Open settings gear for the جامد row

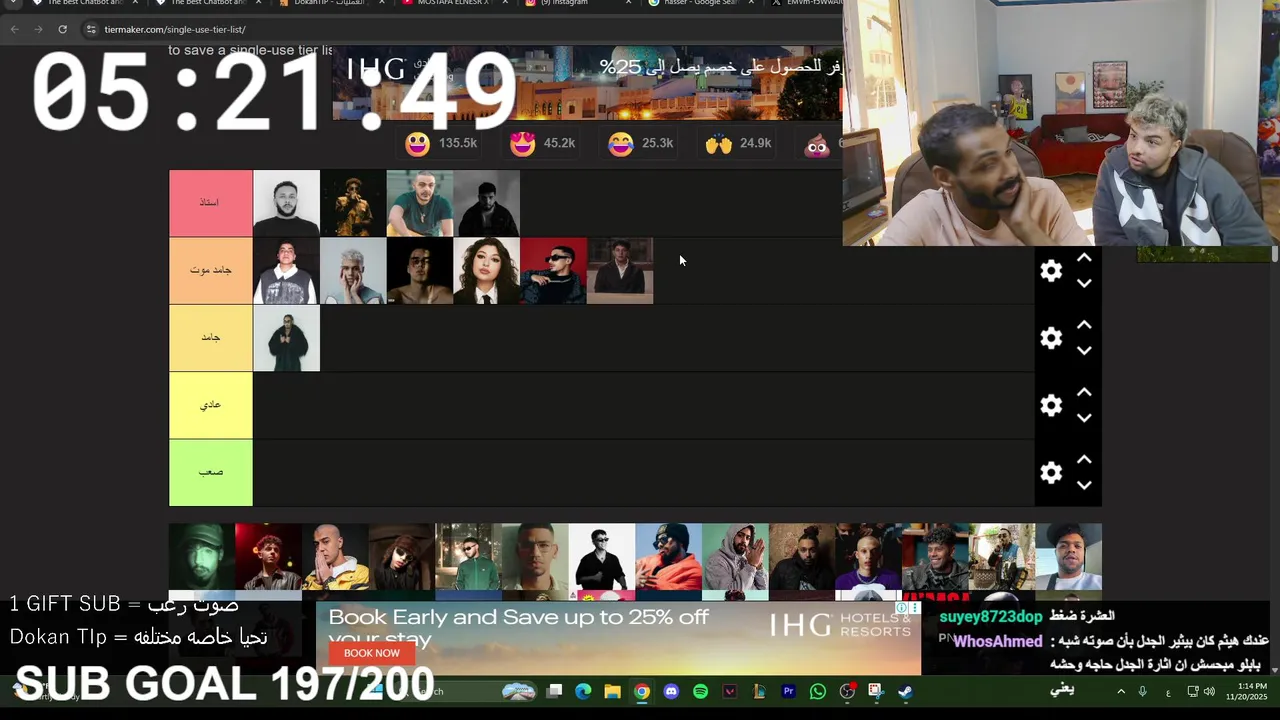(x=1051, y=338)
